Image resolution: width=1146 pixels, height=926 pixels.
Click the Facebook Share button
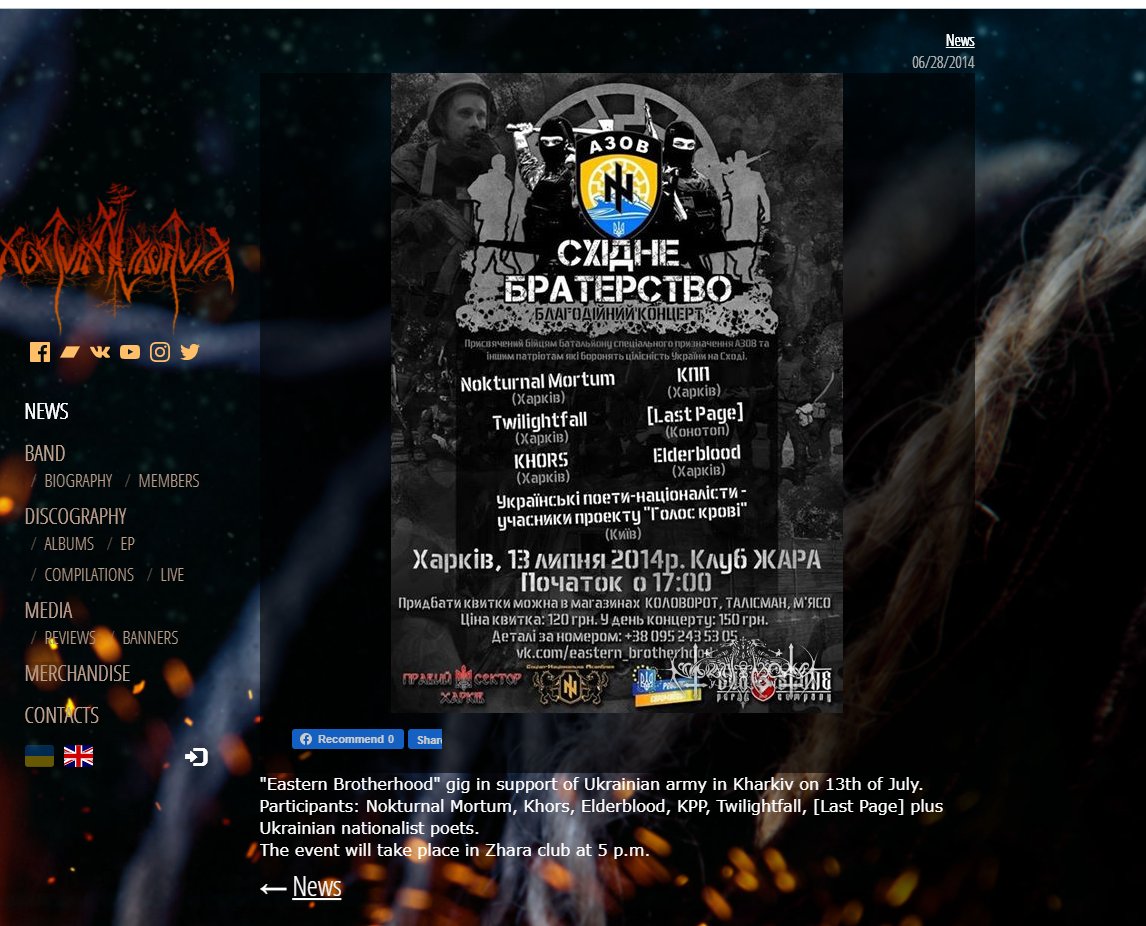click(425, 739)
